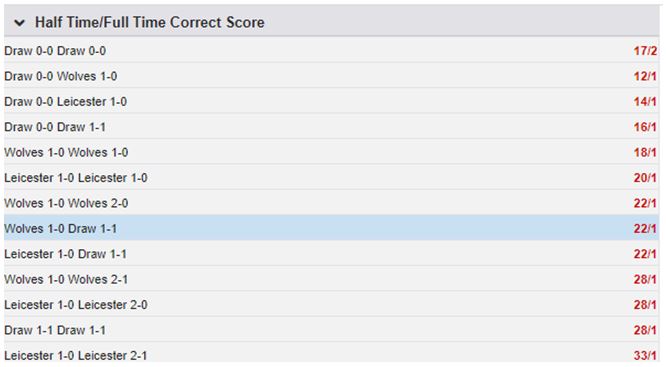Image resolution: width=666 pixels, height=367 pixels.
Task: Click the Leicester 1-0 Leicester 2-1 row label
Action: tap(76, 356)
